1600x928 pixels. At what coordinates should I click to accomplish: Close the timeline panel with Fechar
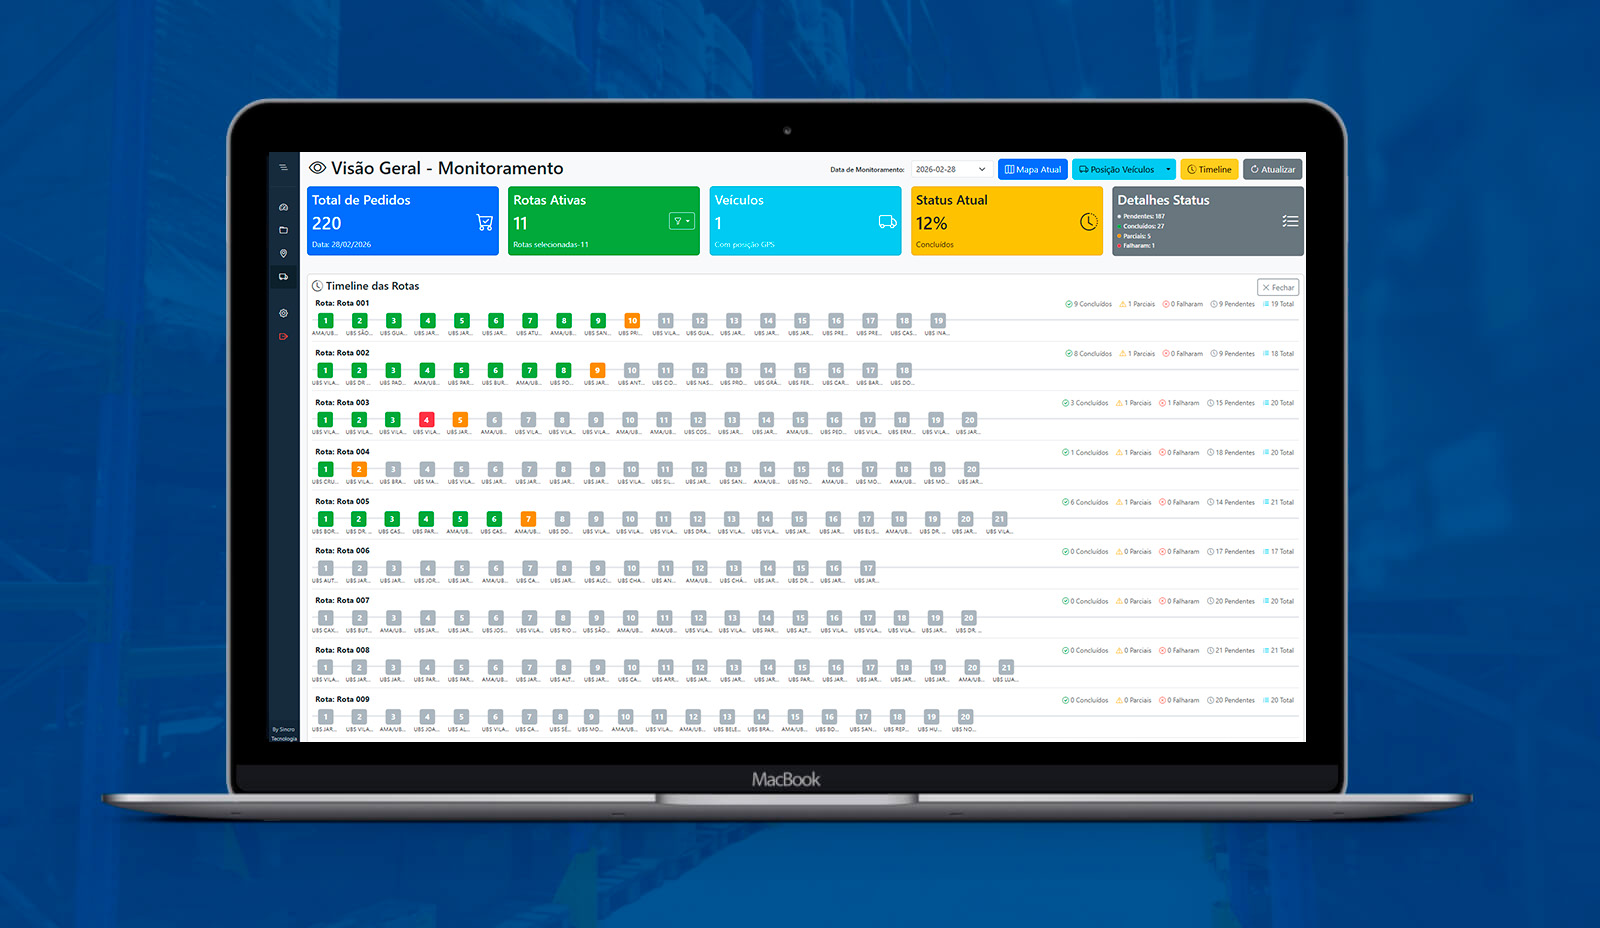(x=1277, y=287)
